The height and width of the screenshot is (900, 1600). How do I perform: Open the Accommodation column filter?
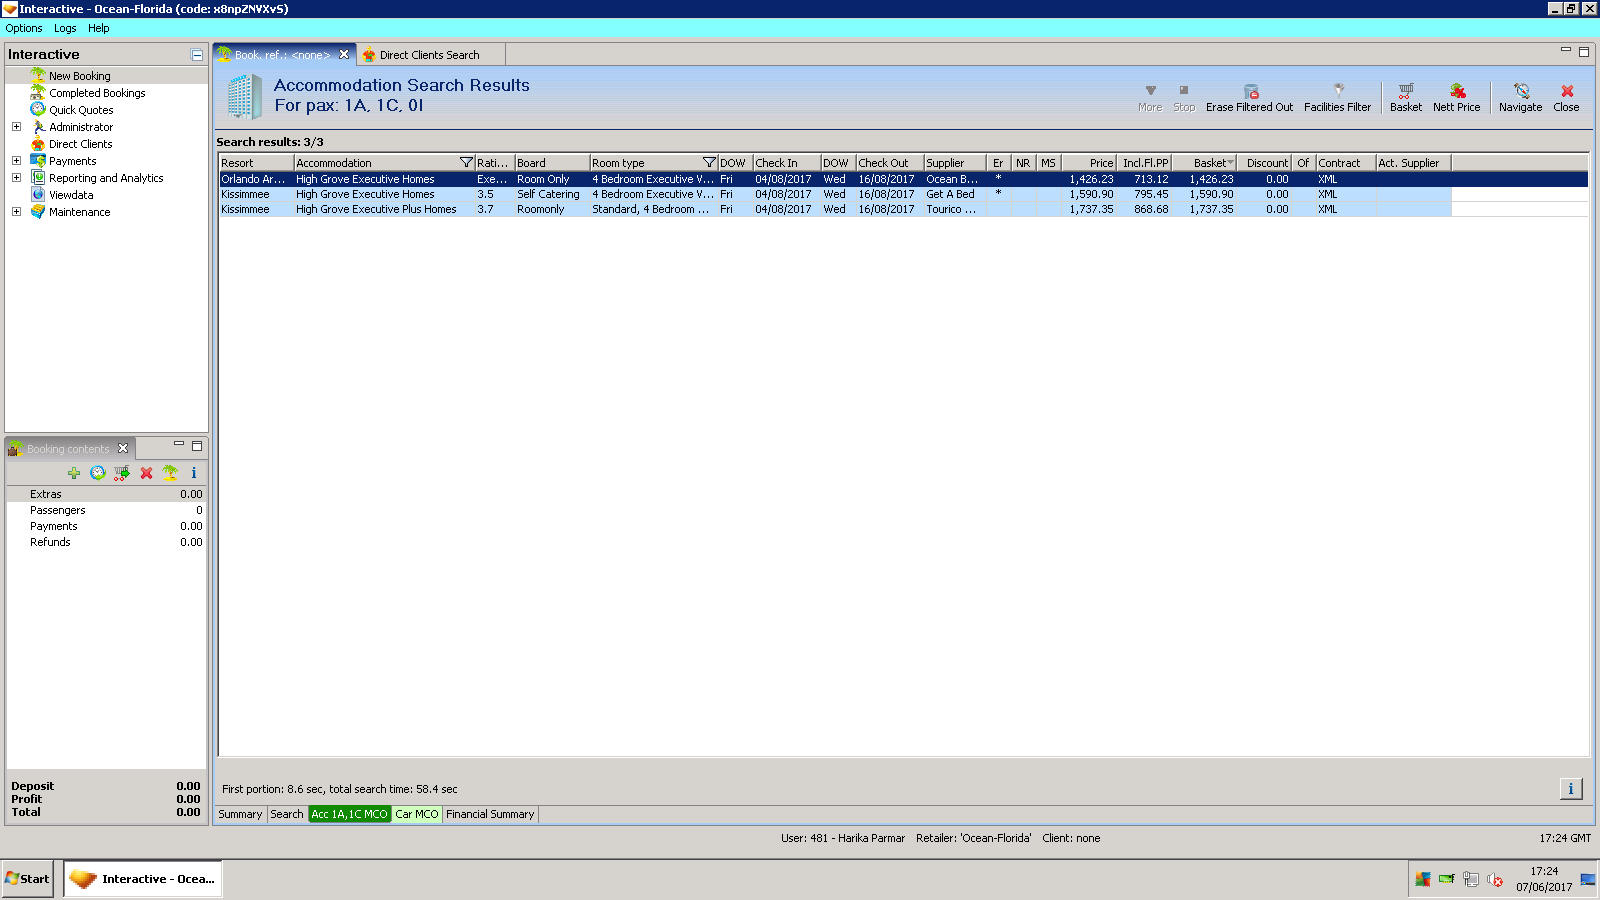pos(466,163)
